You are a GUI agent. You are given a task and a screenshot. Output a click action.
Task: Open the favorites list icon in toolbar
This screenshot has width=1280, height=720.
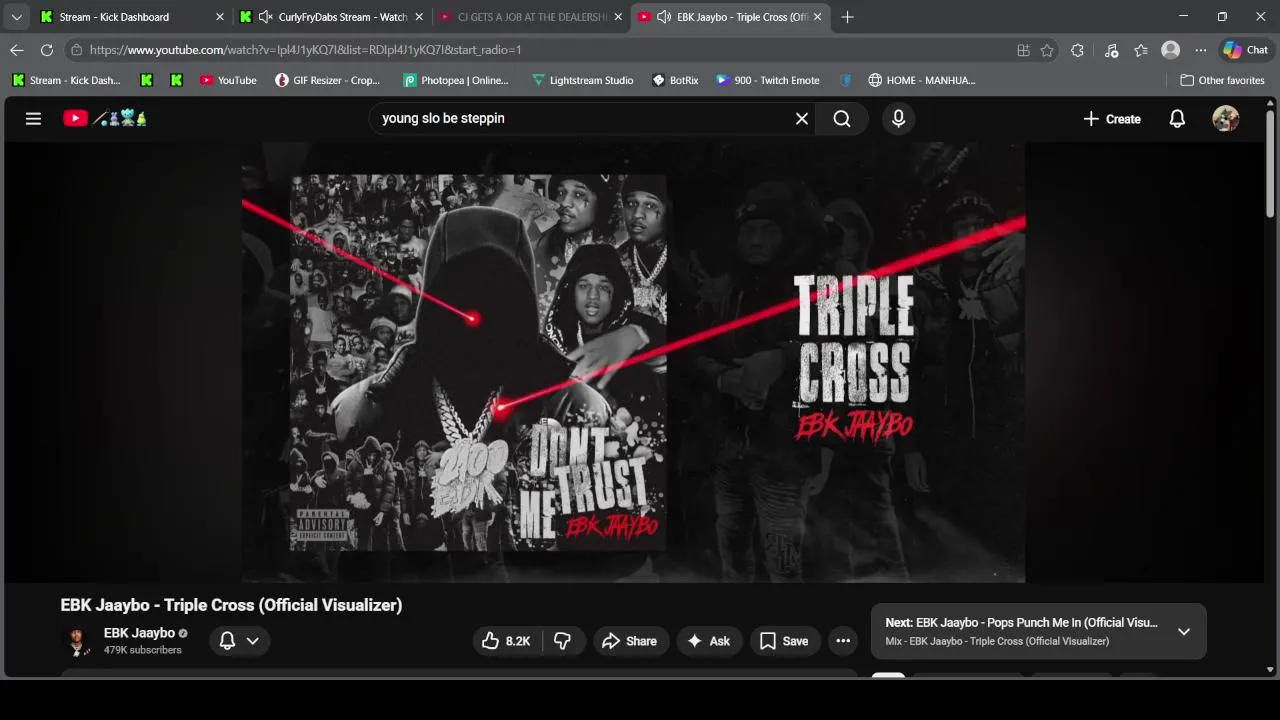(x=1141, y=50)
